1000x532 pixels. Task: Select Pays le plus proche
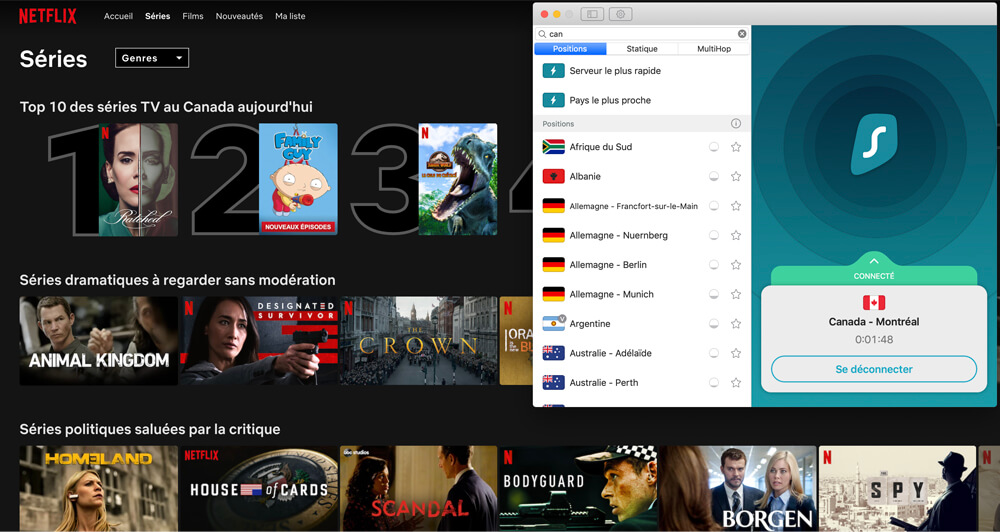tap(642, 100)
